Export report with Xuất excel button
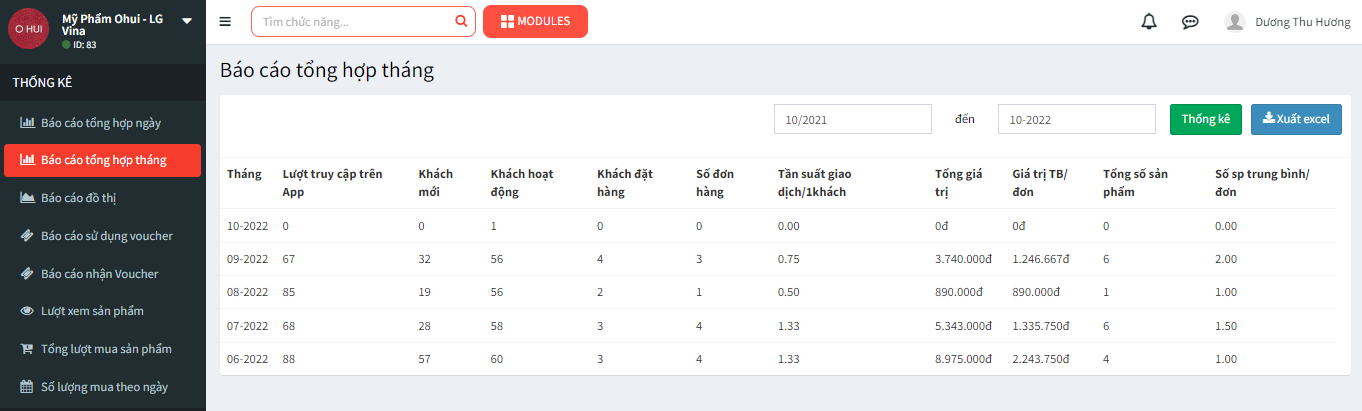The width and height of the screenshot is (1362, 411). [x=1296, y=119]
